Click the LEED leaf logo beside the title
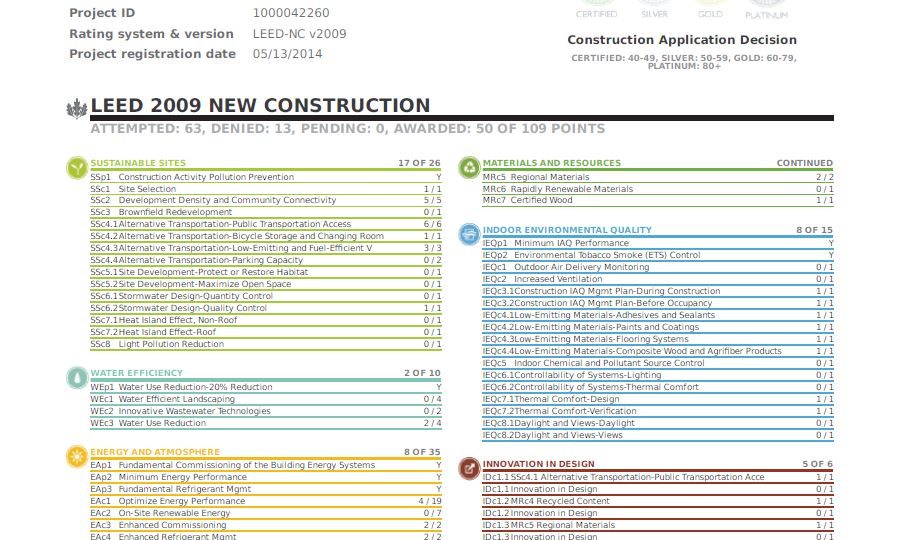The width and height of the screenshot is (906, 540). [x=77, y=108]
